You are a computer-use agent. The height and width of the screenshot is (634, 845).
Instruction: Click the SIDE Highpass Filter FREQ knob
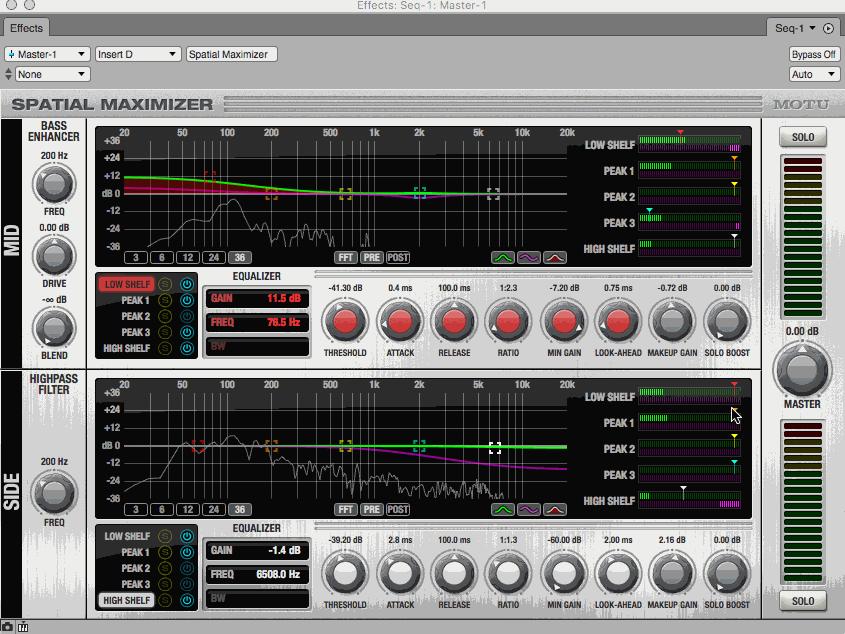point(54,493)
